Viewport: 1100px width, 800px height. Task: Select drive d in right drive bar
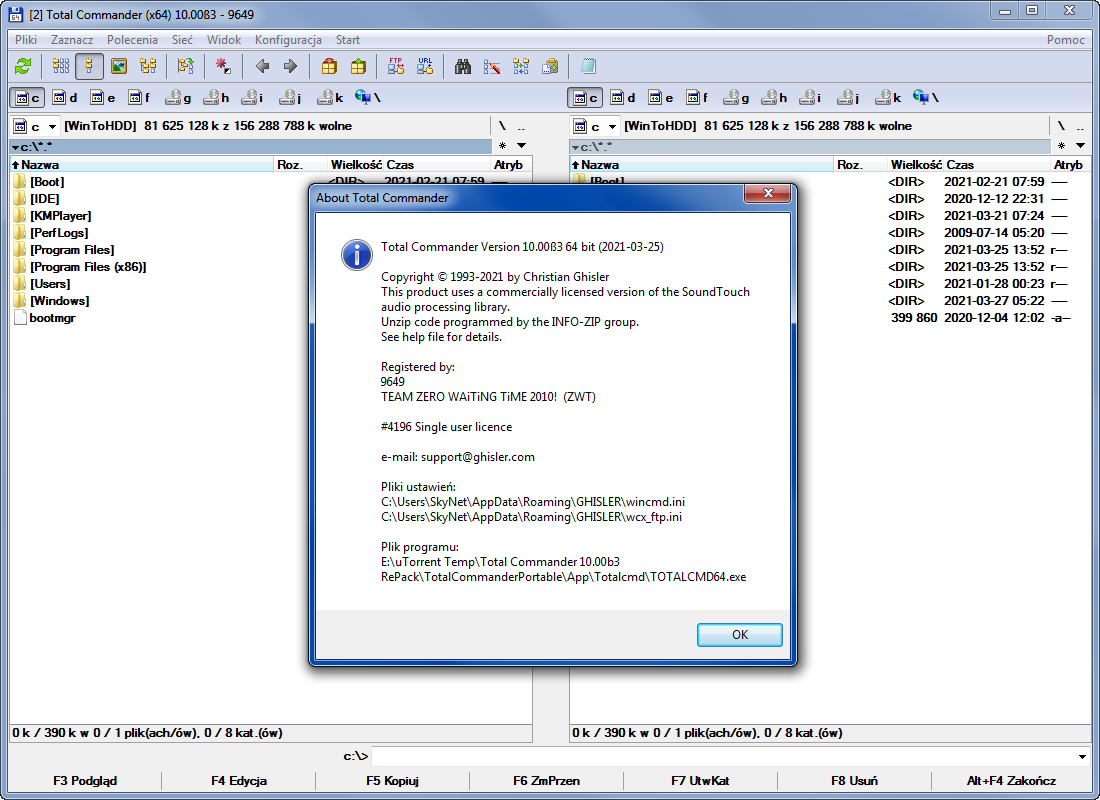623,98
